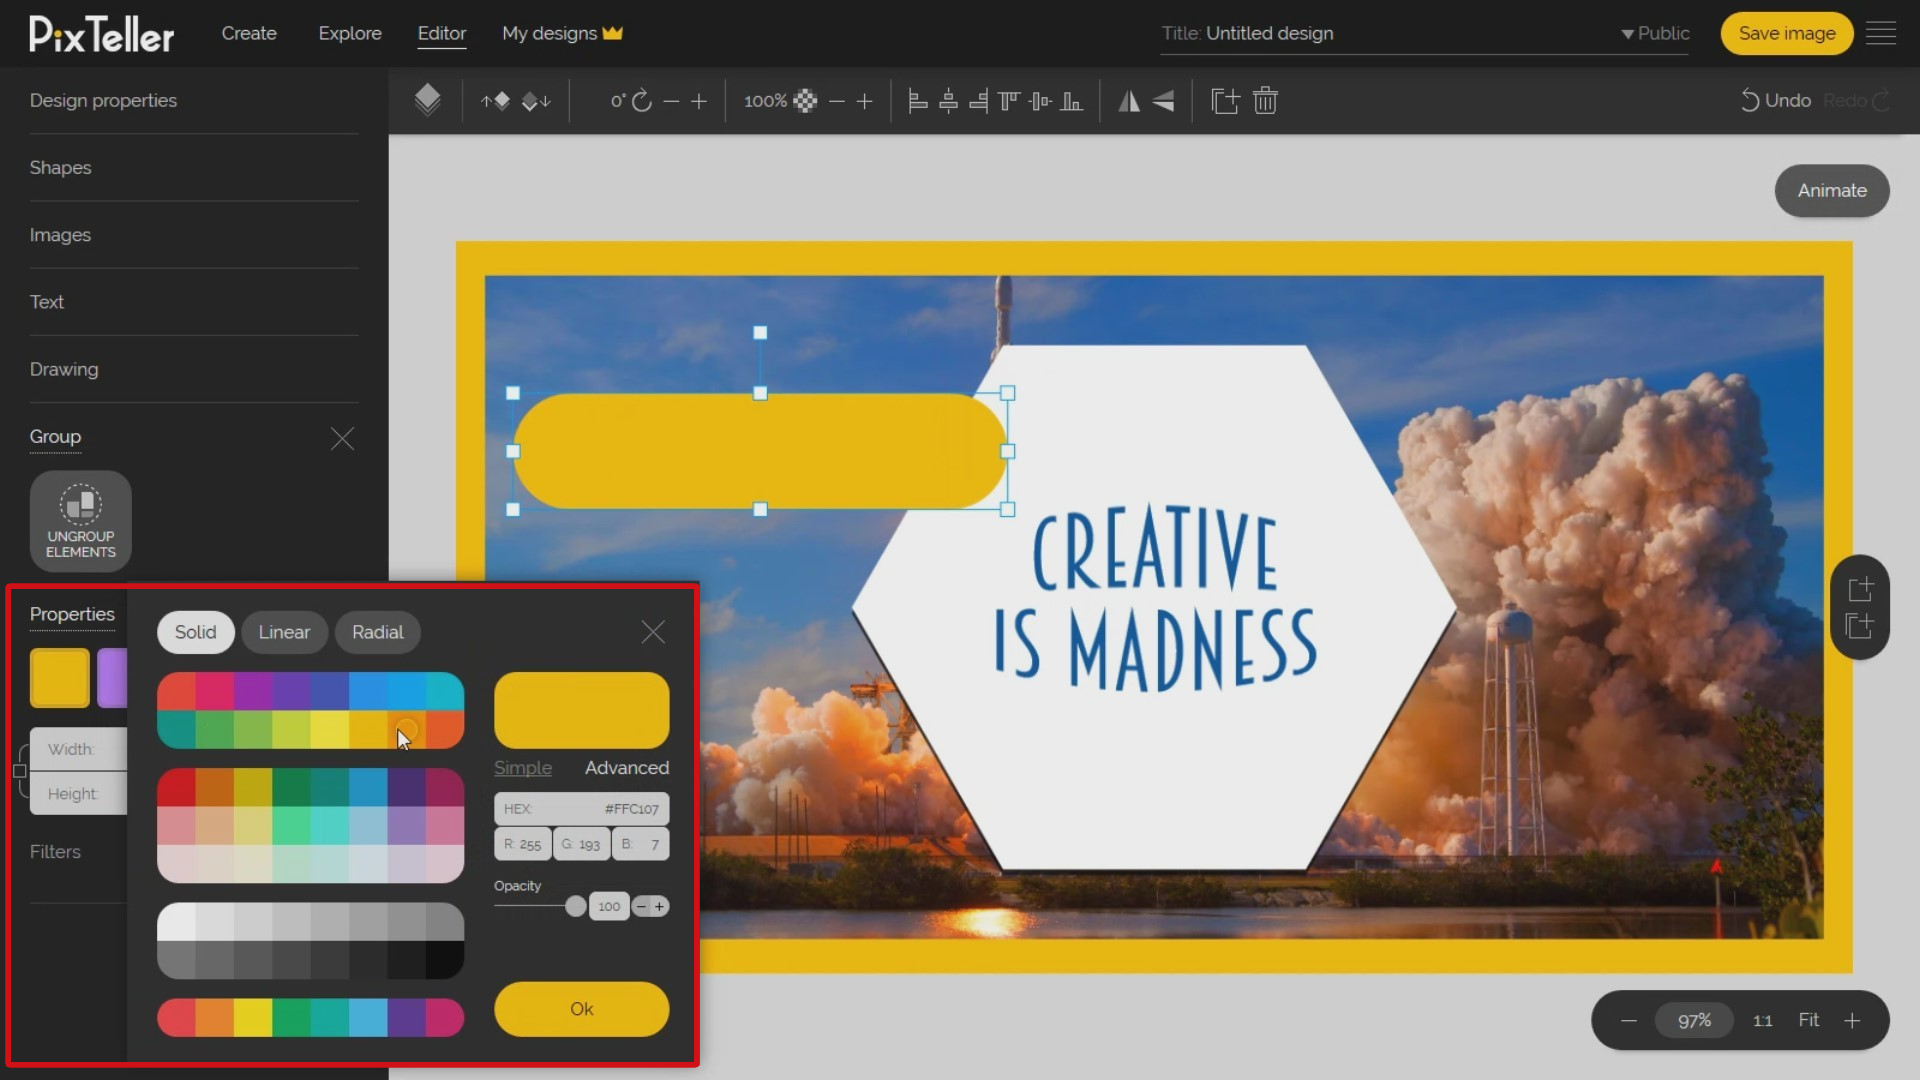Select the Animate button on canvas
This screenshot has width=1920, height=1080.
1832,190
